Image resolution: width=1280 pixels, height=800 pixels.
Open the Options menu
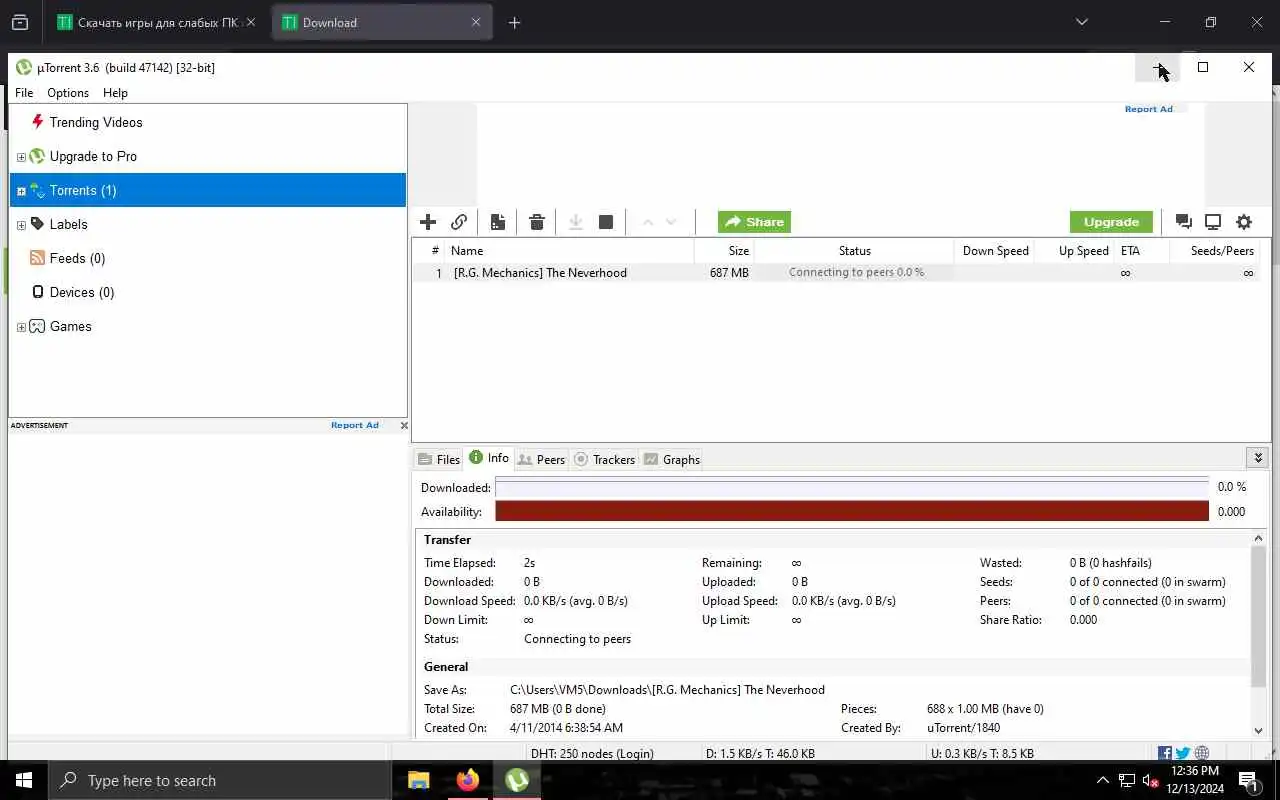[68, 92]
